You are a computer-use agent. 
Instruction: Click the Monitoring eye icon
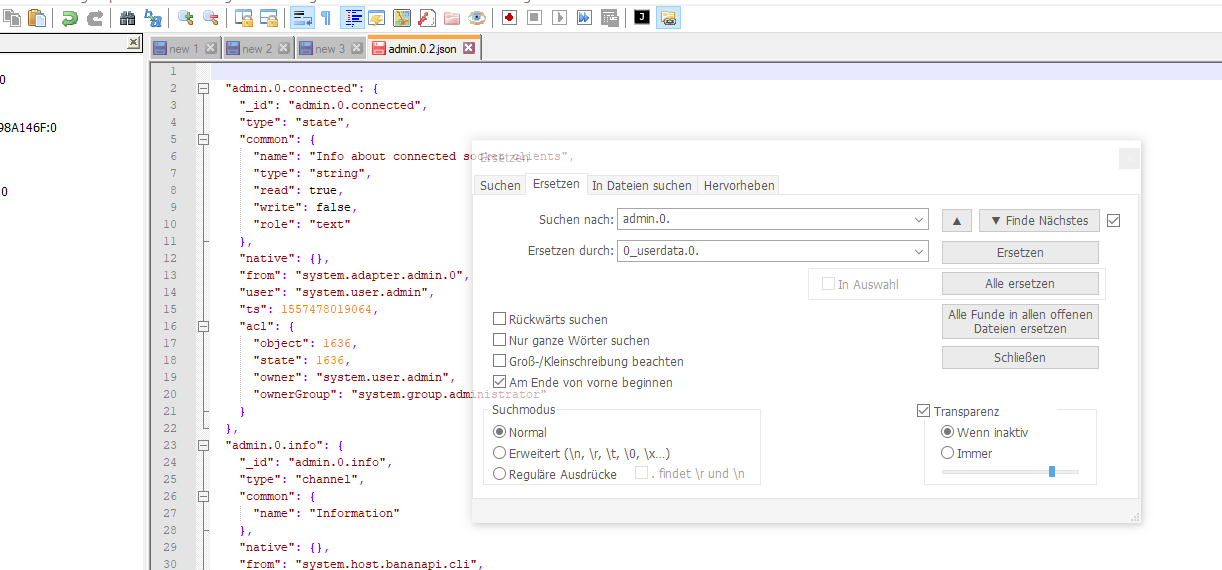[477, 18]
